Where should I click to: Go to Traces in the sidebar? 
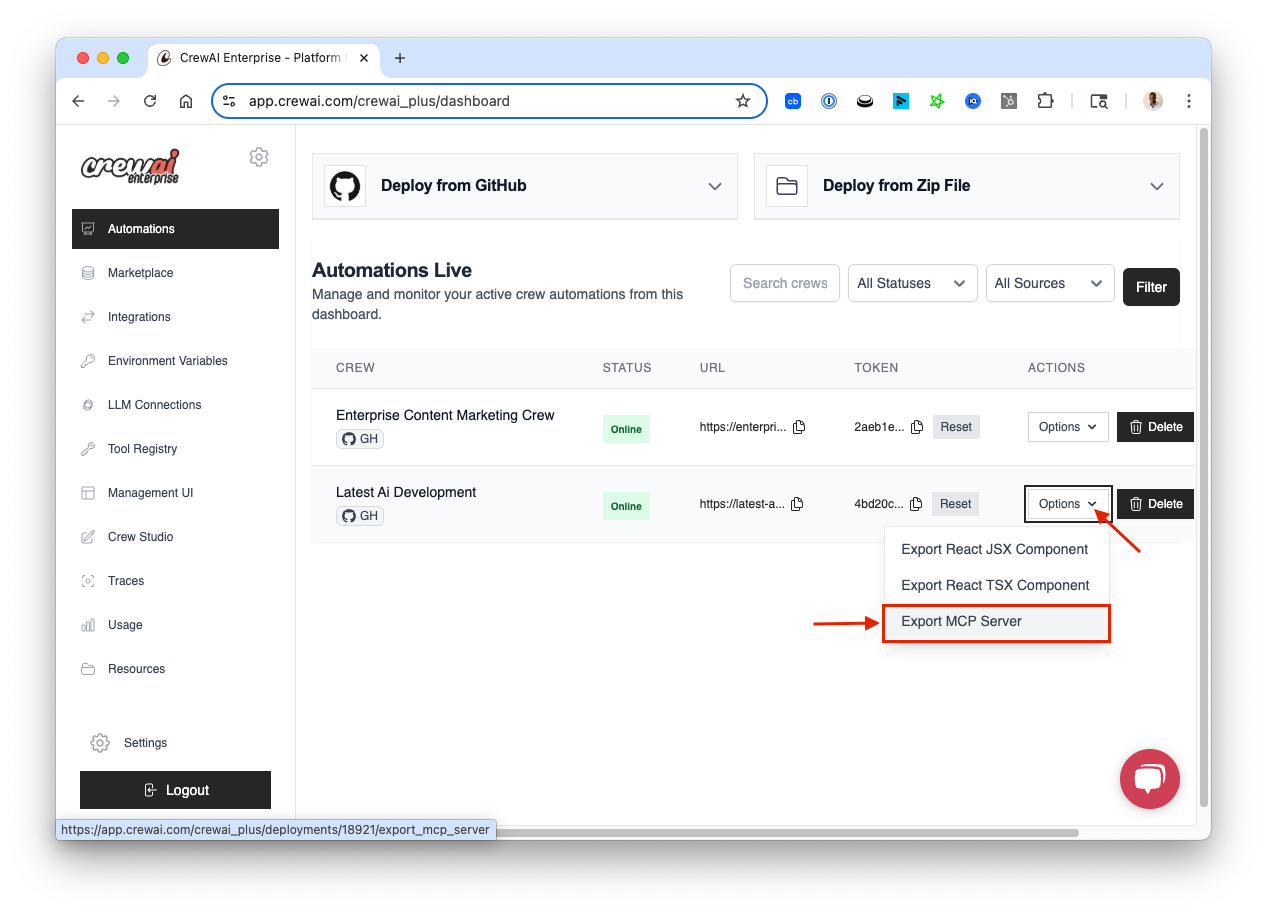(126, 581)
